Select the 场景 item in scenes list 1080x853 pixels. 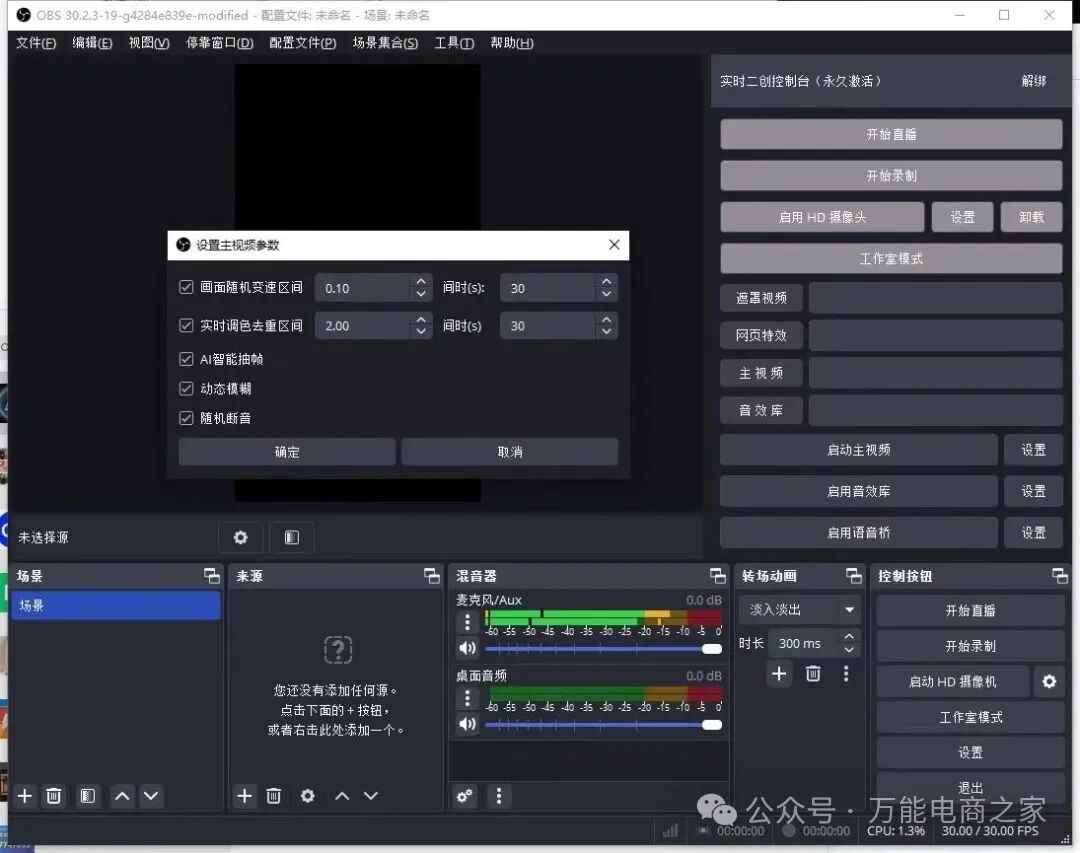(x=116, y=605)
